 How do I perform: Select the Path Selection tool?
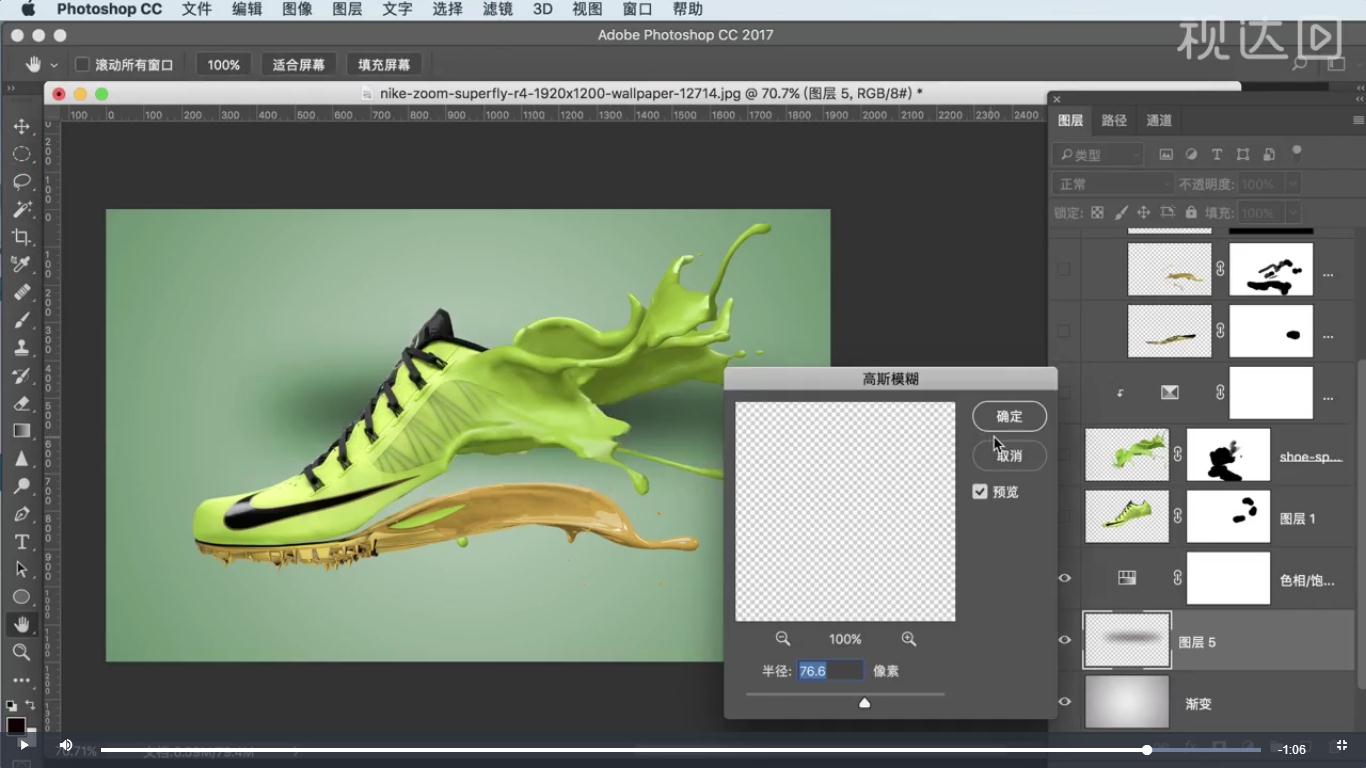21,569
